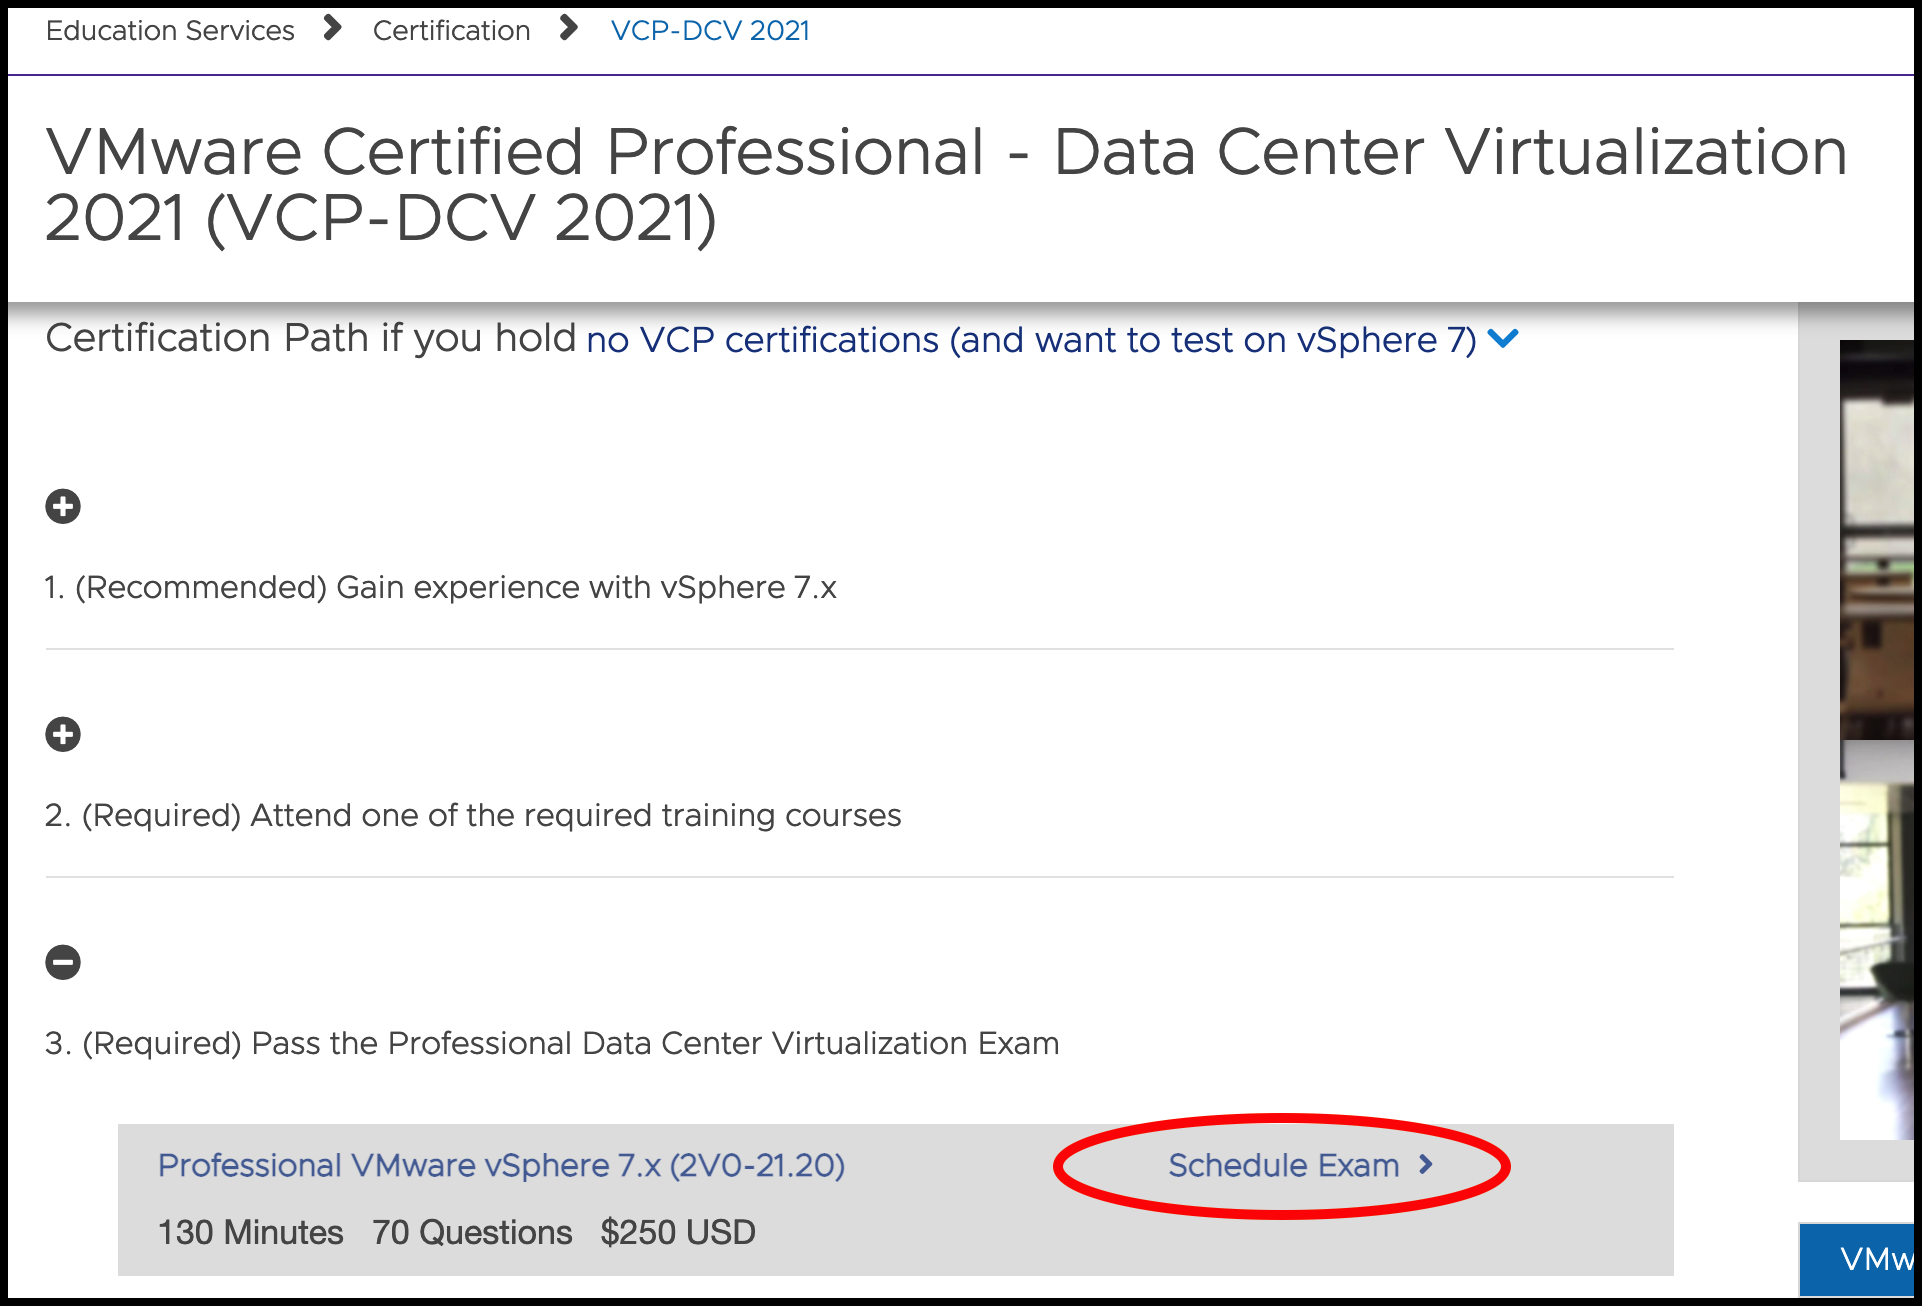The image size is (1922, 1306).
Task: Open the VCP-DCV 2021 breadcrumb link
Action: coord(710,30)
